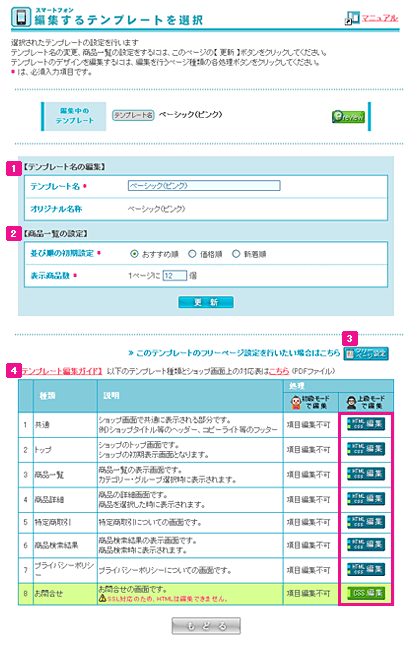The image size is (405, 648).
Task: Click HTML/CSS 編集 for 商品一覧 row
Action: pos(366,474)
